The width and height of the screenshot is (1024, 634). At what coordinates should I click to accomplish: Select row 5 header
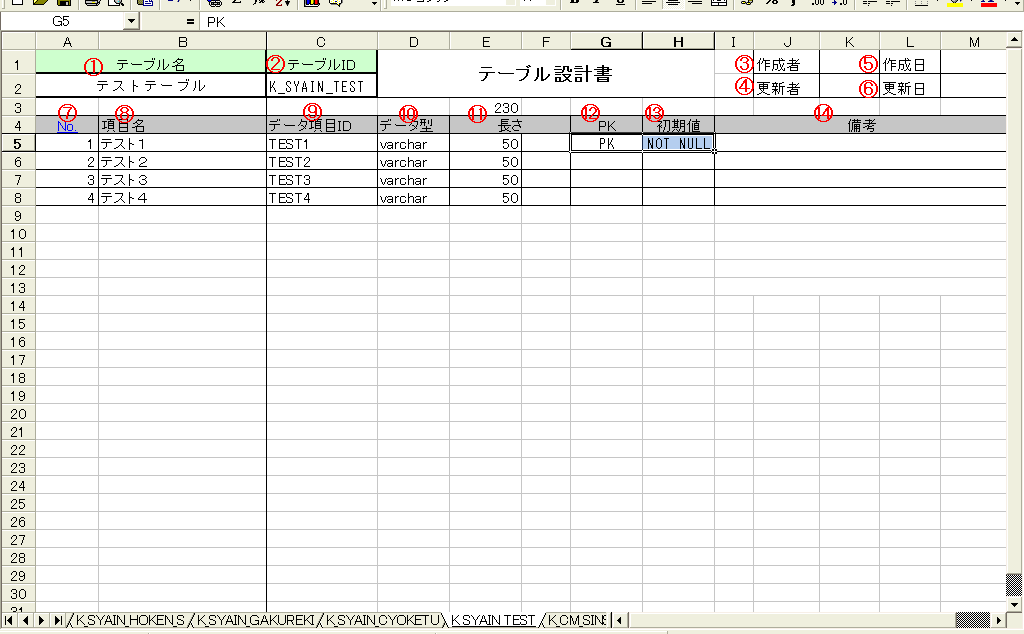[17, 144]
